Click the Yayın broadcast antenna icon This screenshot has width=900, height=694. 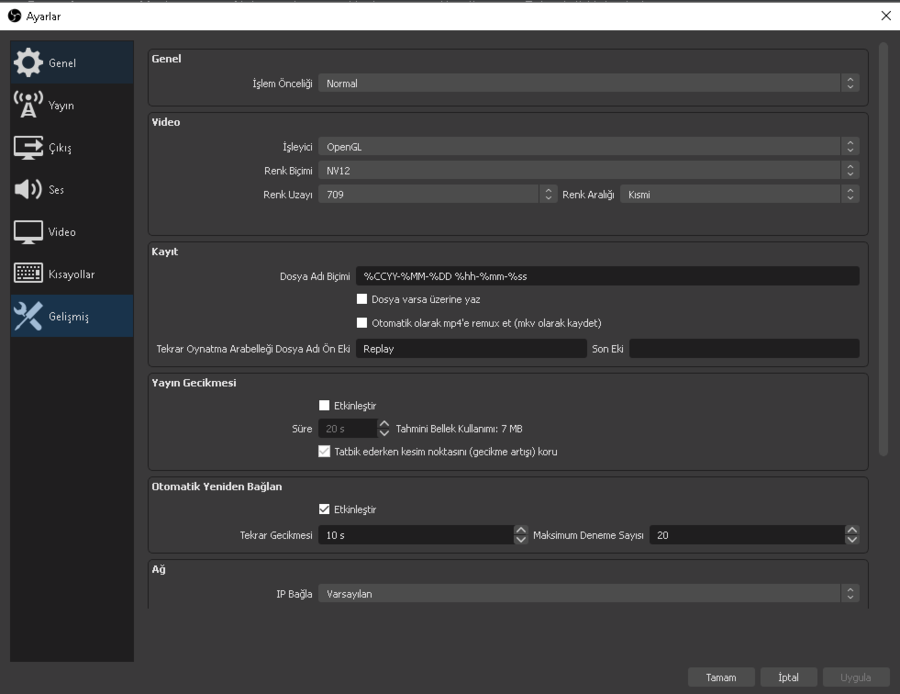[28, 105]
